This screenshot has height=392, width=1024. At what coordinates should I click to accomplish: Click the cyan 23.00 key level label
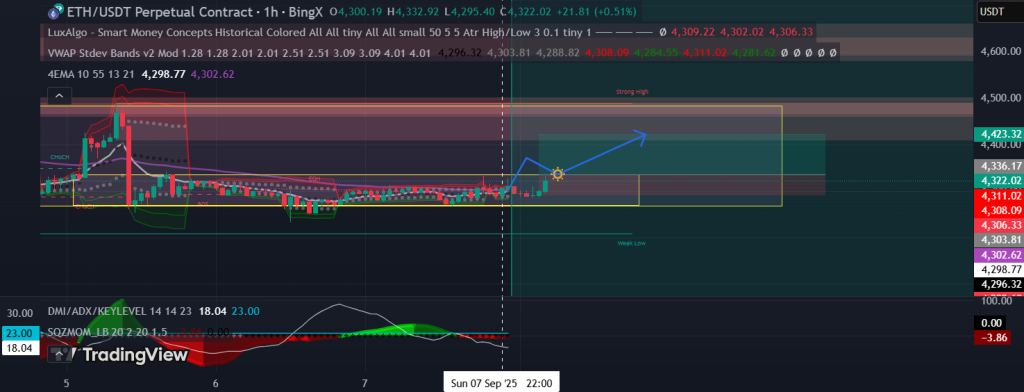[20, 332]
